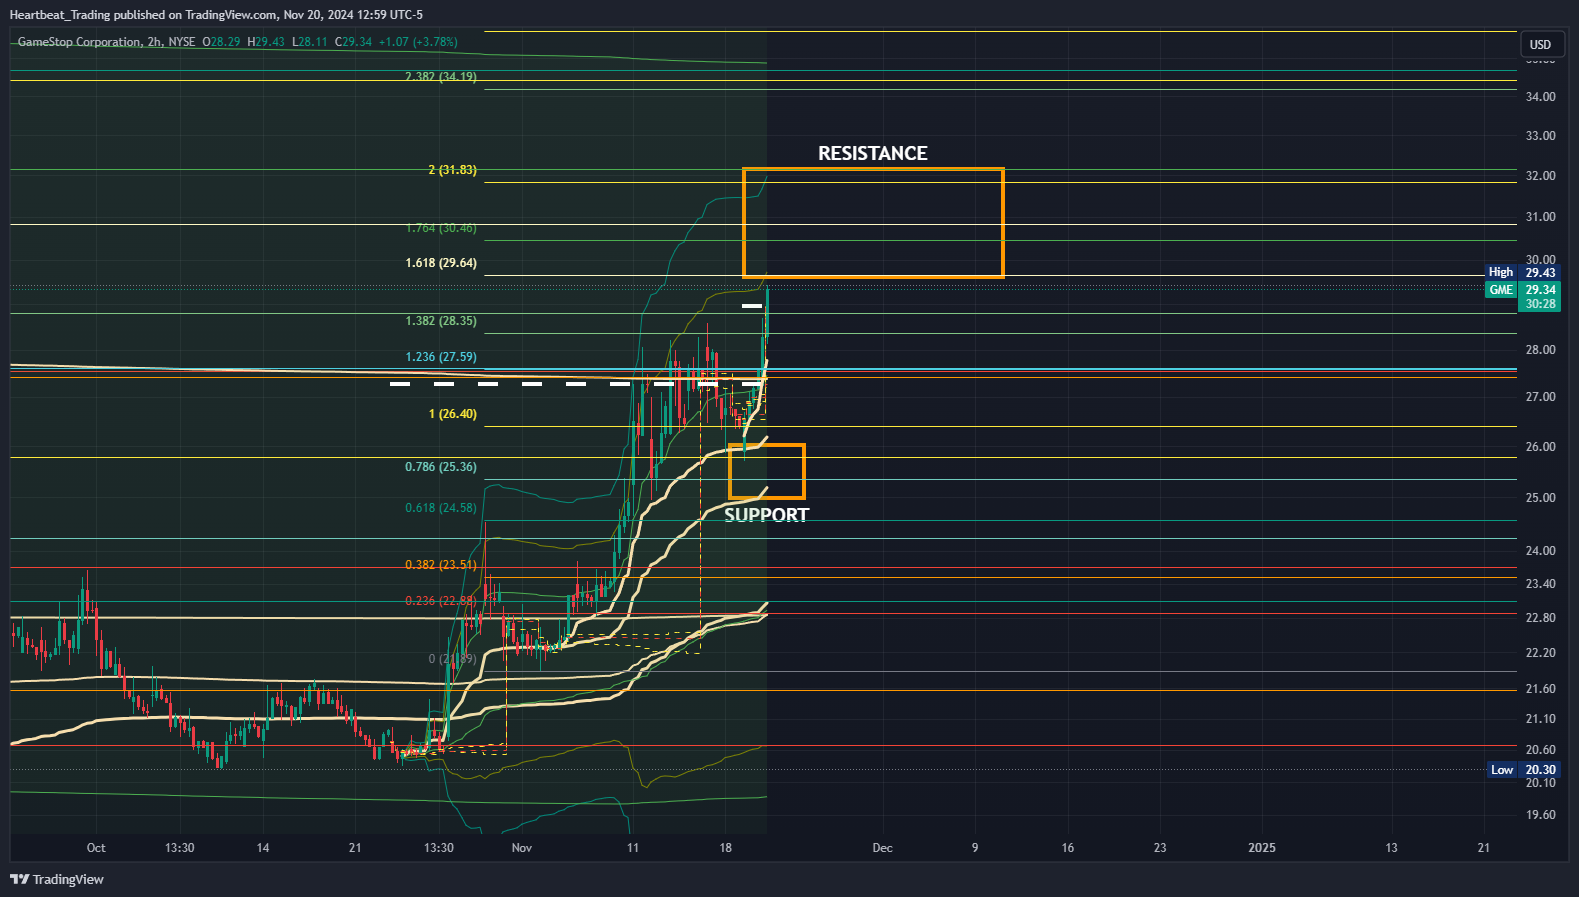Click the 9 date on time axis

(975, 848)
